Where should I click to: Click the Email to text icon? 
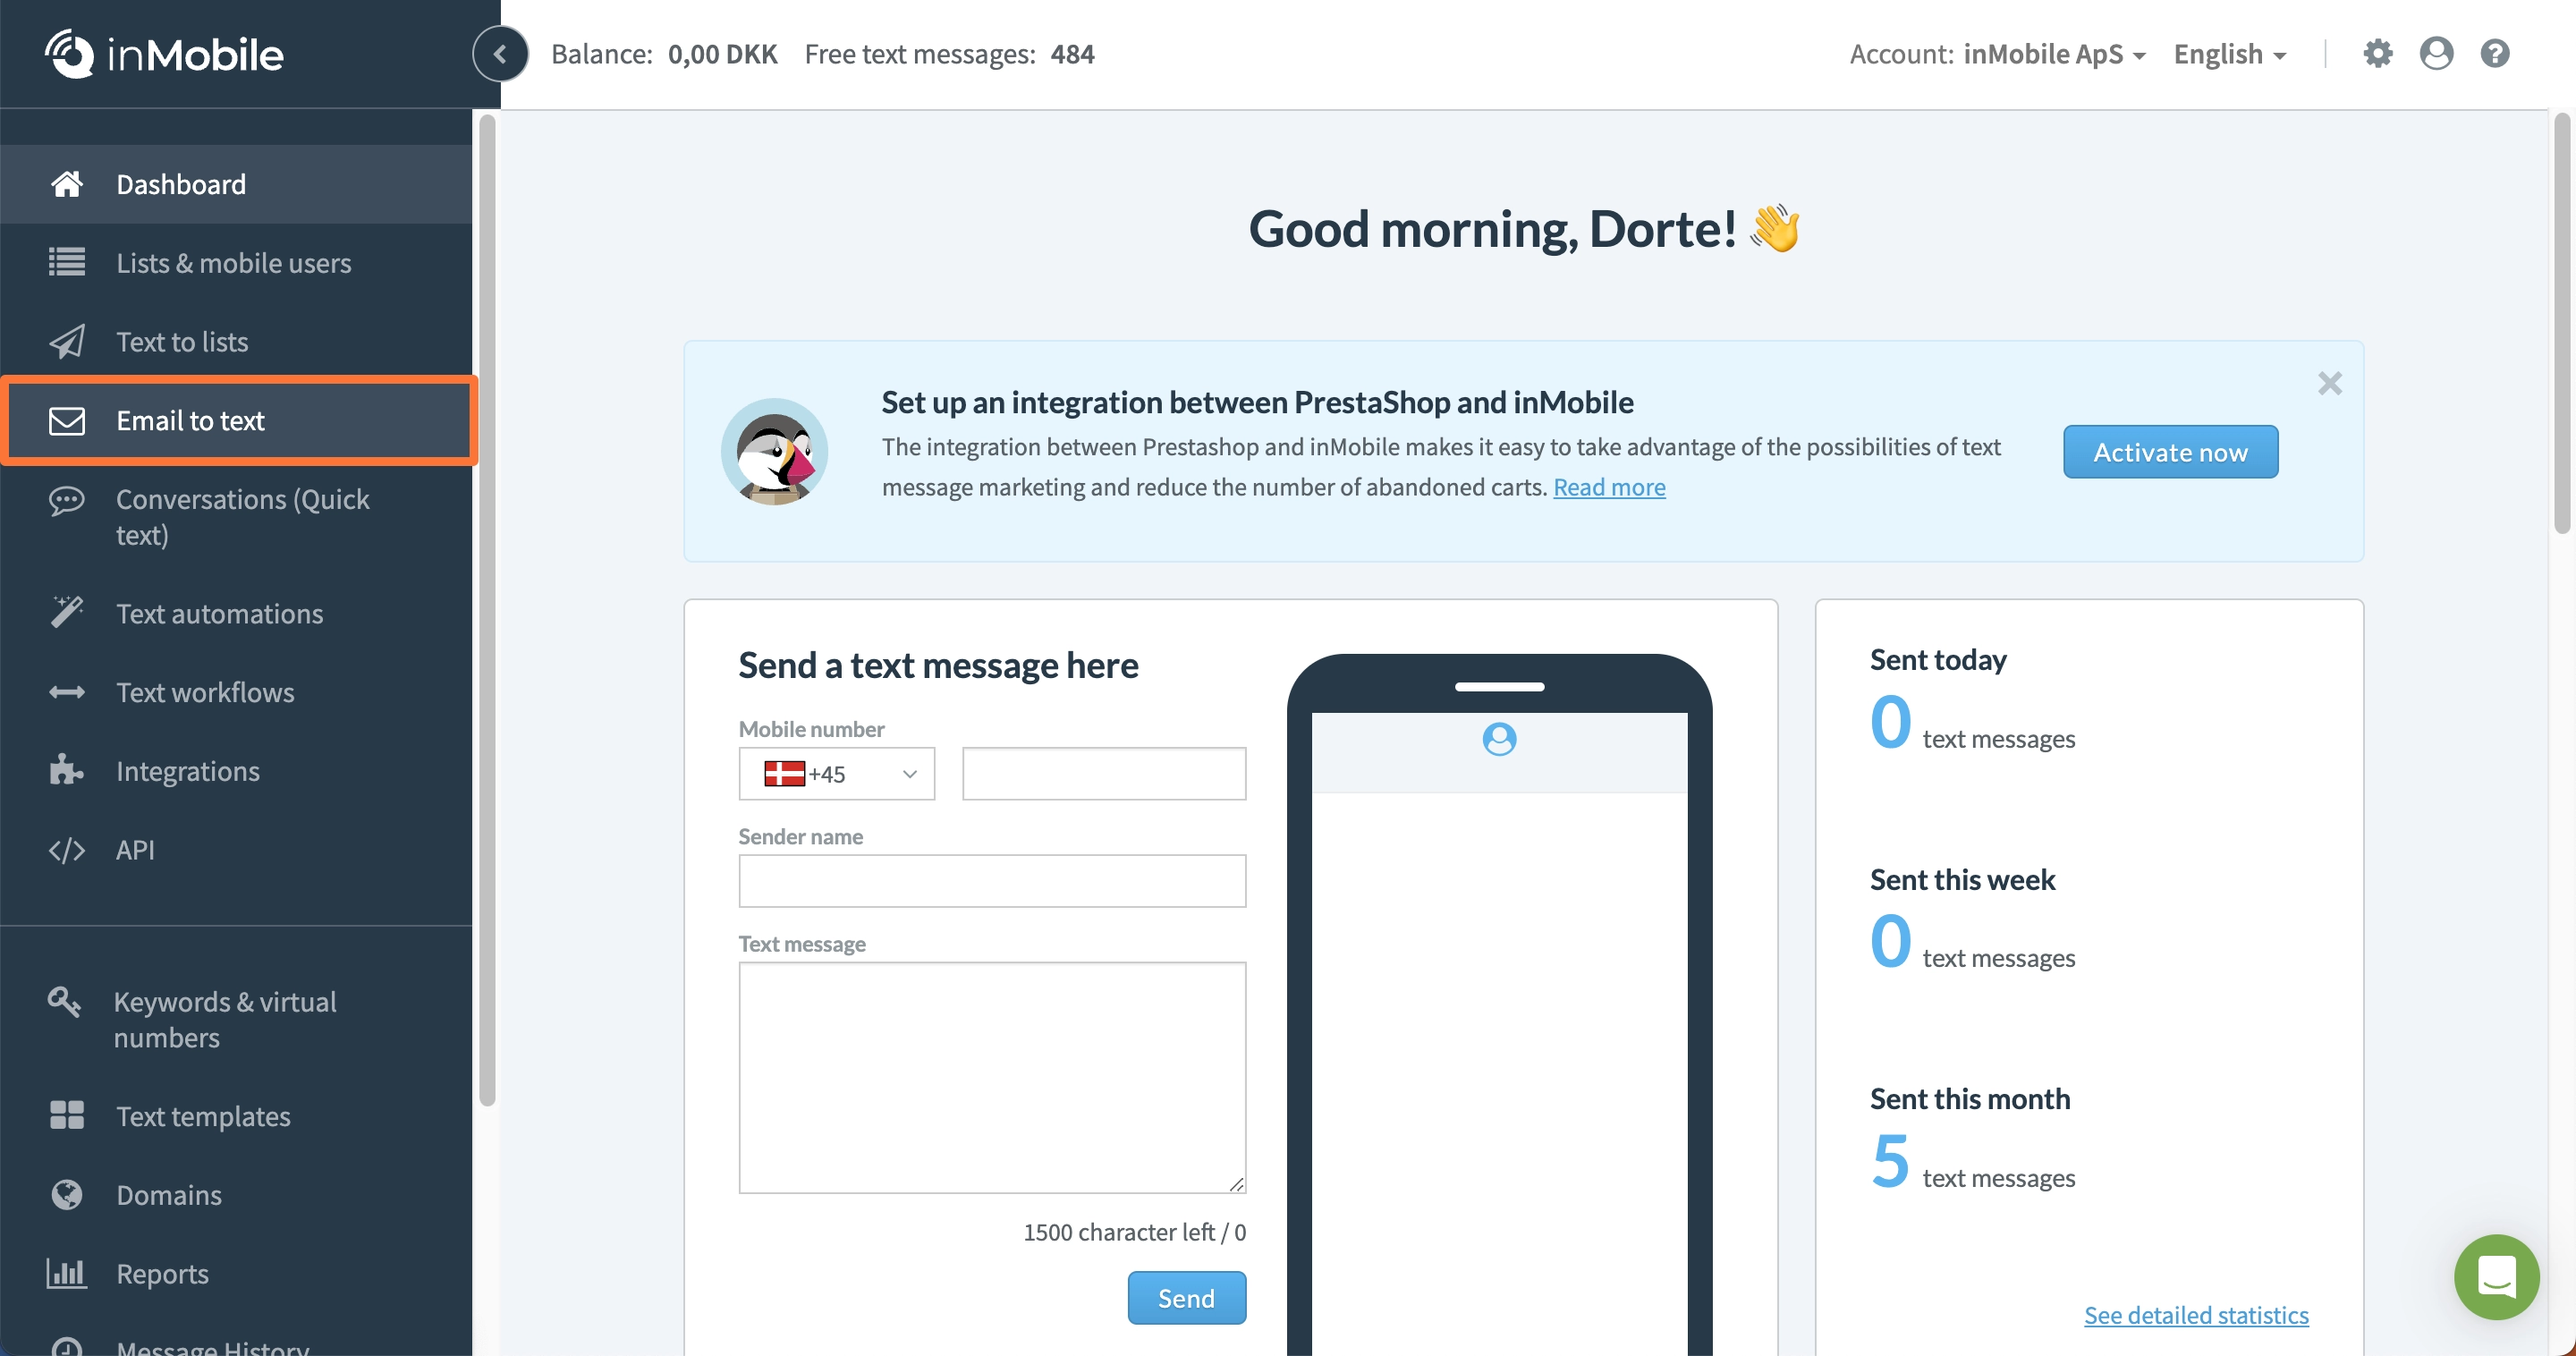coord(66,418)
